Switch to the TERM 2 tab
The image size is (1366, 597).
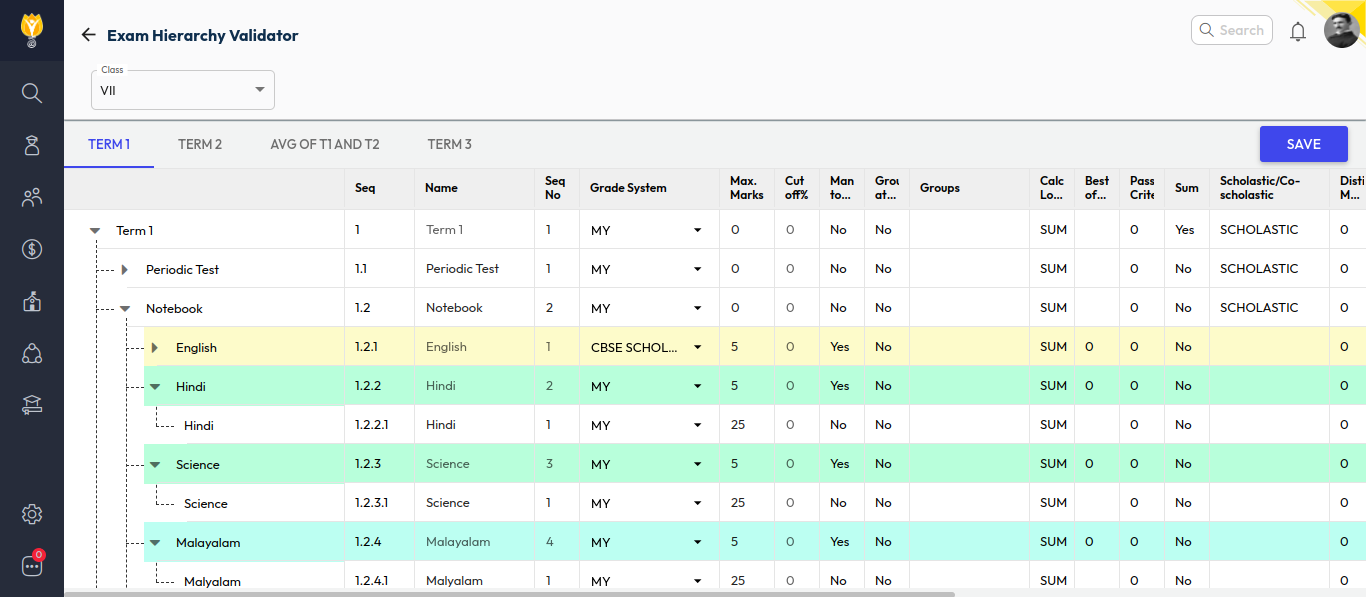click(200, 144)
